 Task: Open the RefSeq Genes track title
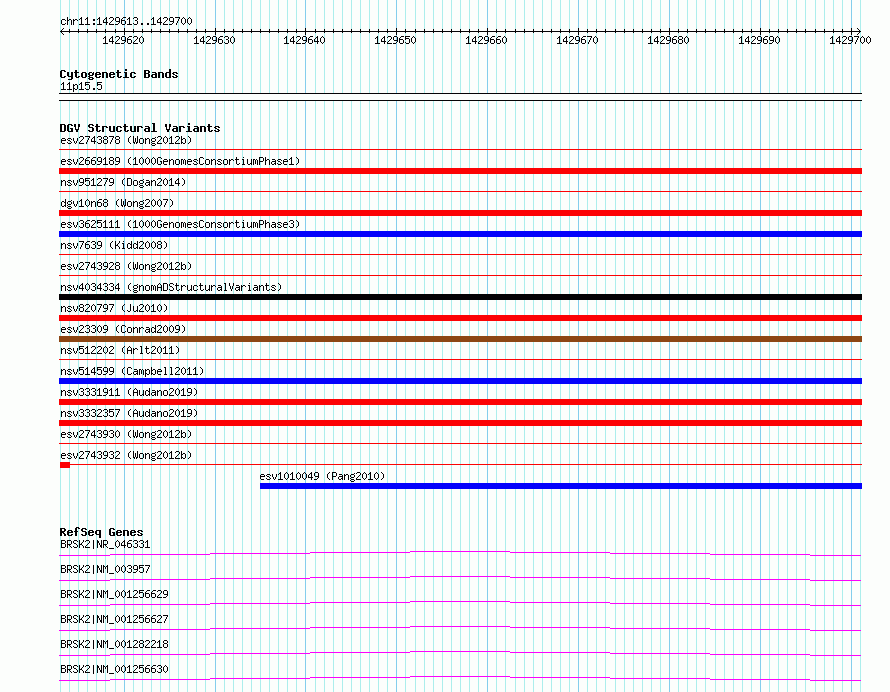pos(101,532)
